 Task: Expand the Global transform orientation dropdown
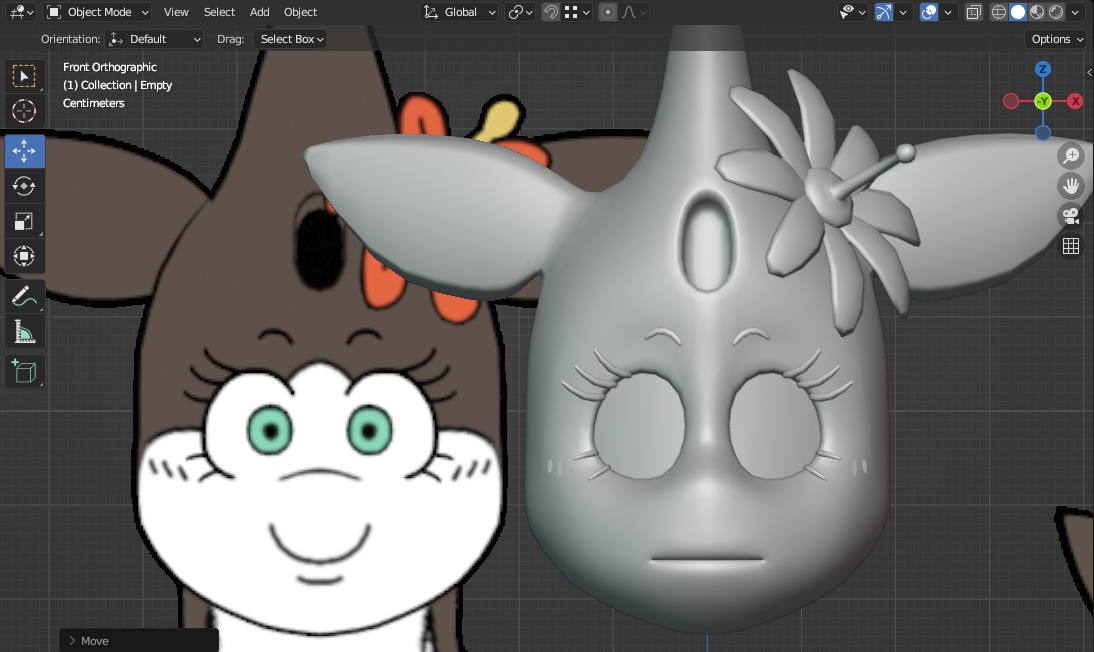pyautogui.click(x=459, y=12)
